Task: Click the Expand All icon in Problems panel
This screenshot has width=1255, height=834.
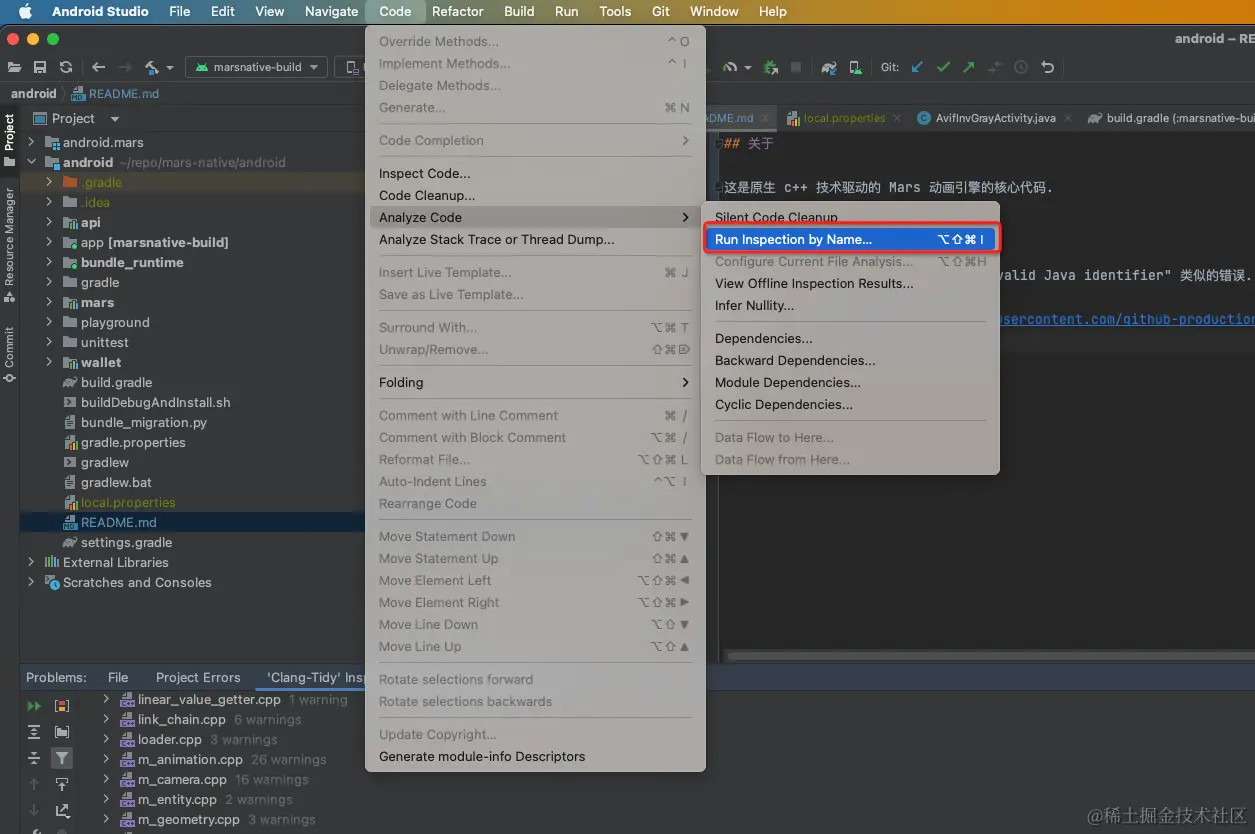Action: [34, 732]
